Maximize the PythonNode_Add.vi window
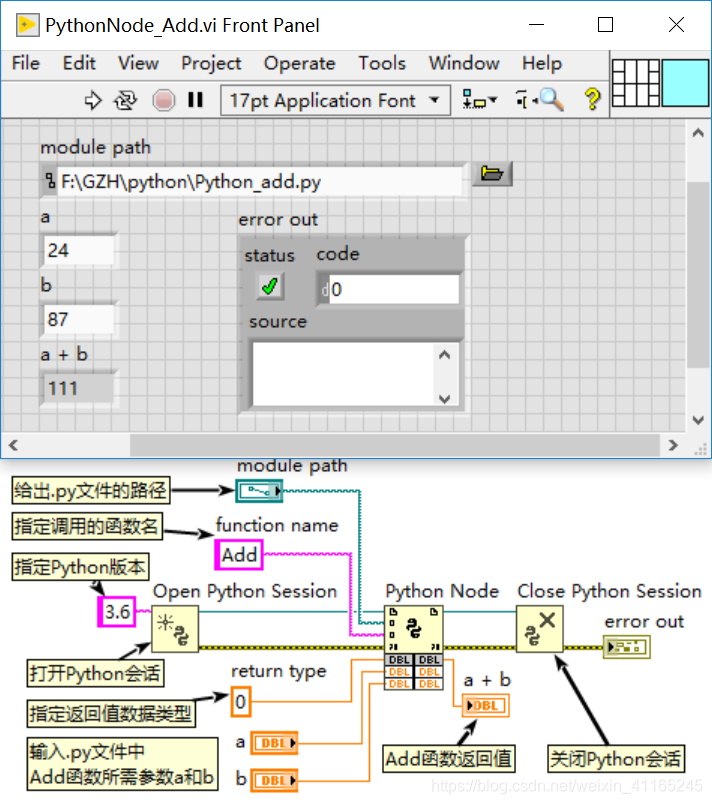The width and height of the screenshot is (712, 804). 605,25
